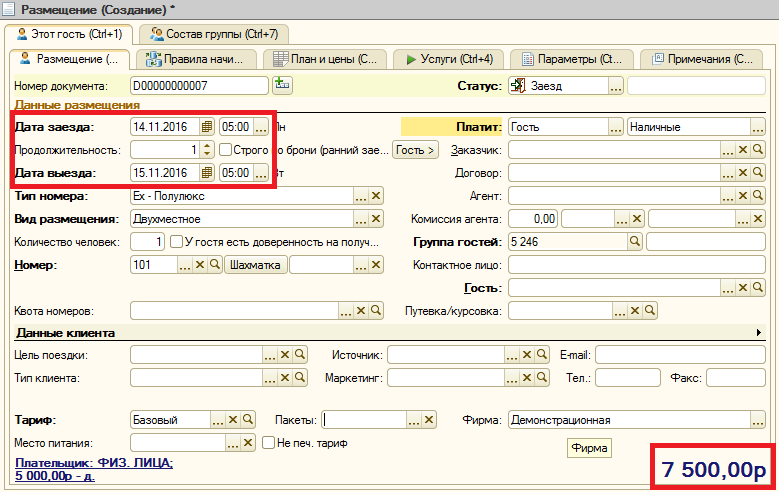Search in Маркетинг field

(x=542, y=378)
